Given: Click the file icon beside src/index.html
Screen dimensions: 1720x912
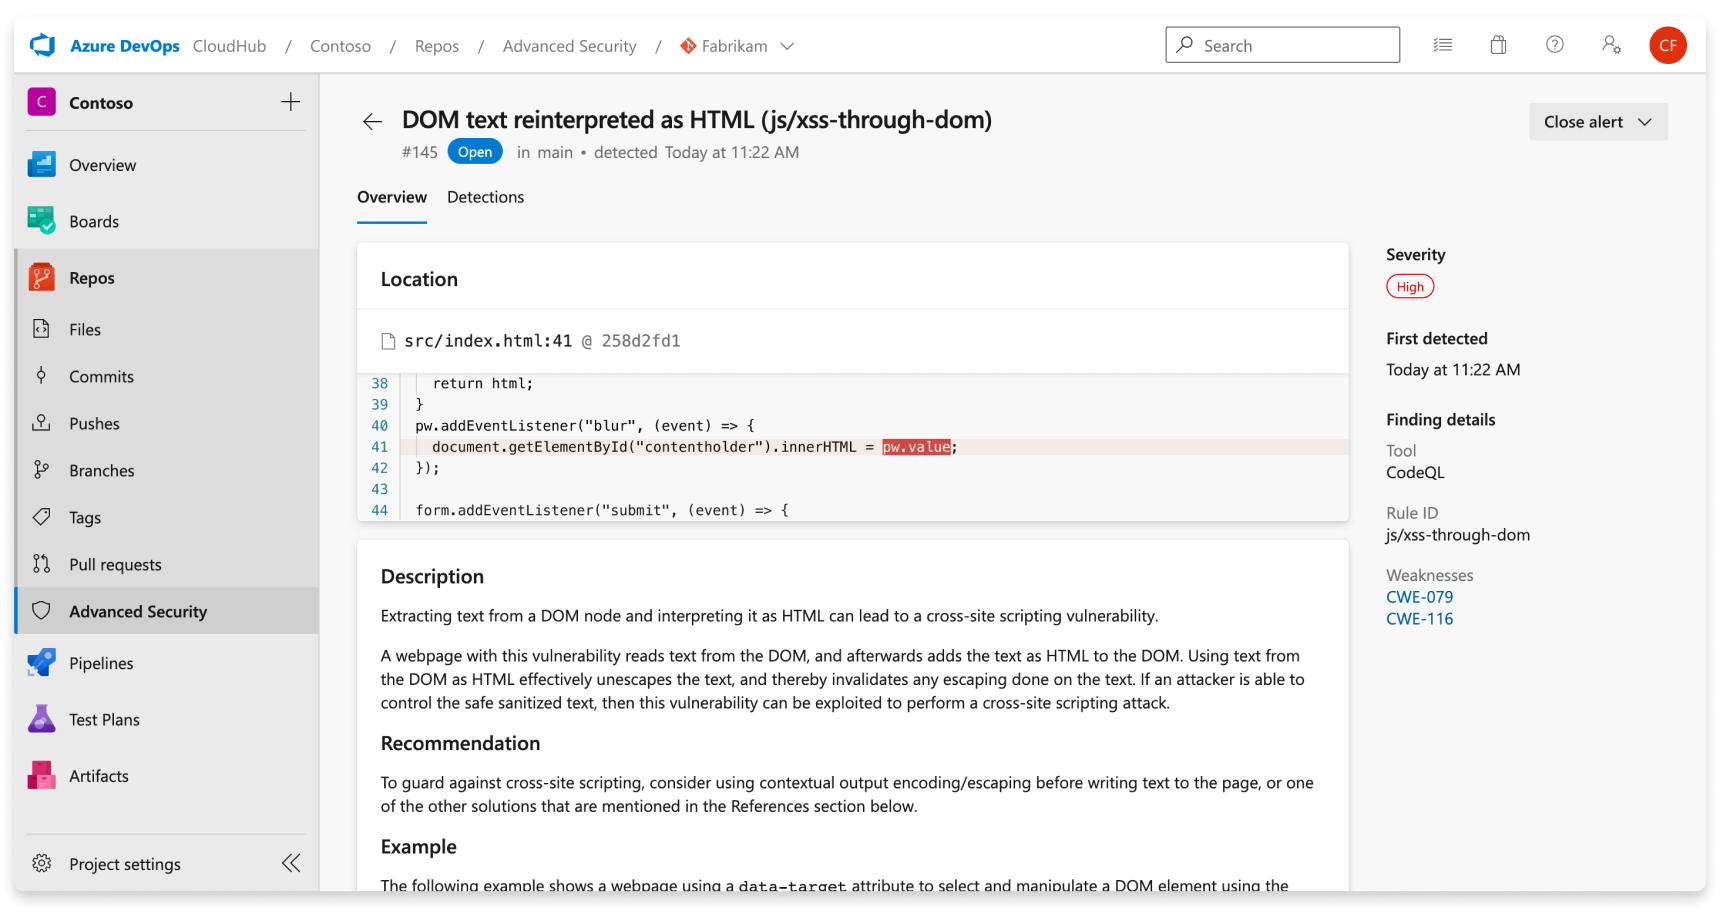Looking at the screenshot, I should coord(388,341).
